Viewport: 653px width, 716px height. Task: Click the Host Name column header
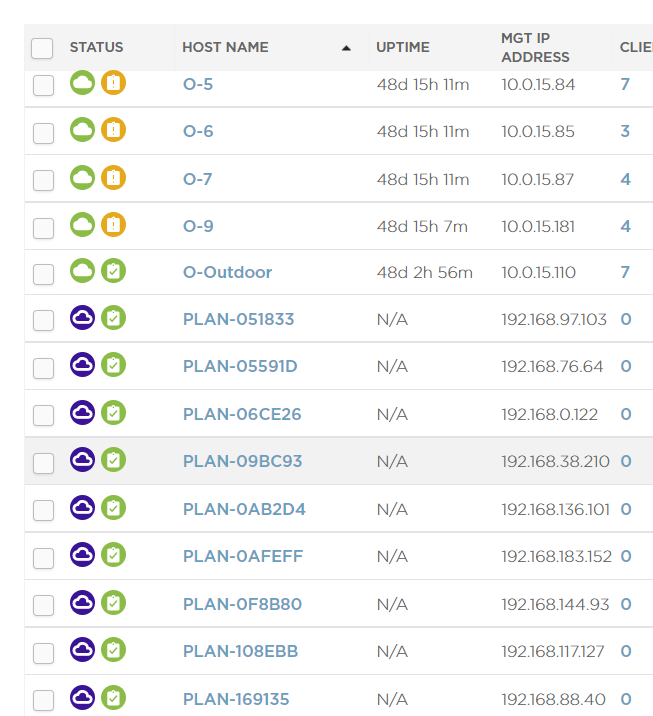pyautogui.click(x=225, y=47)
